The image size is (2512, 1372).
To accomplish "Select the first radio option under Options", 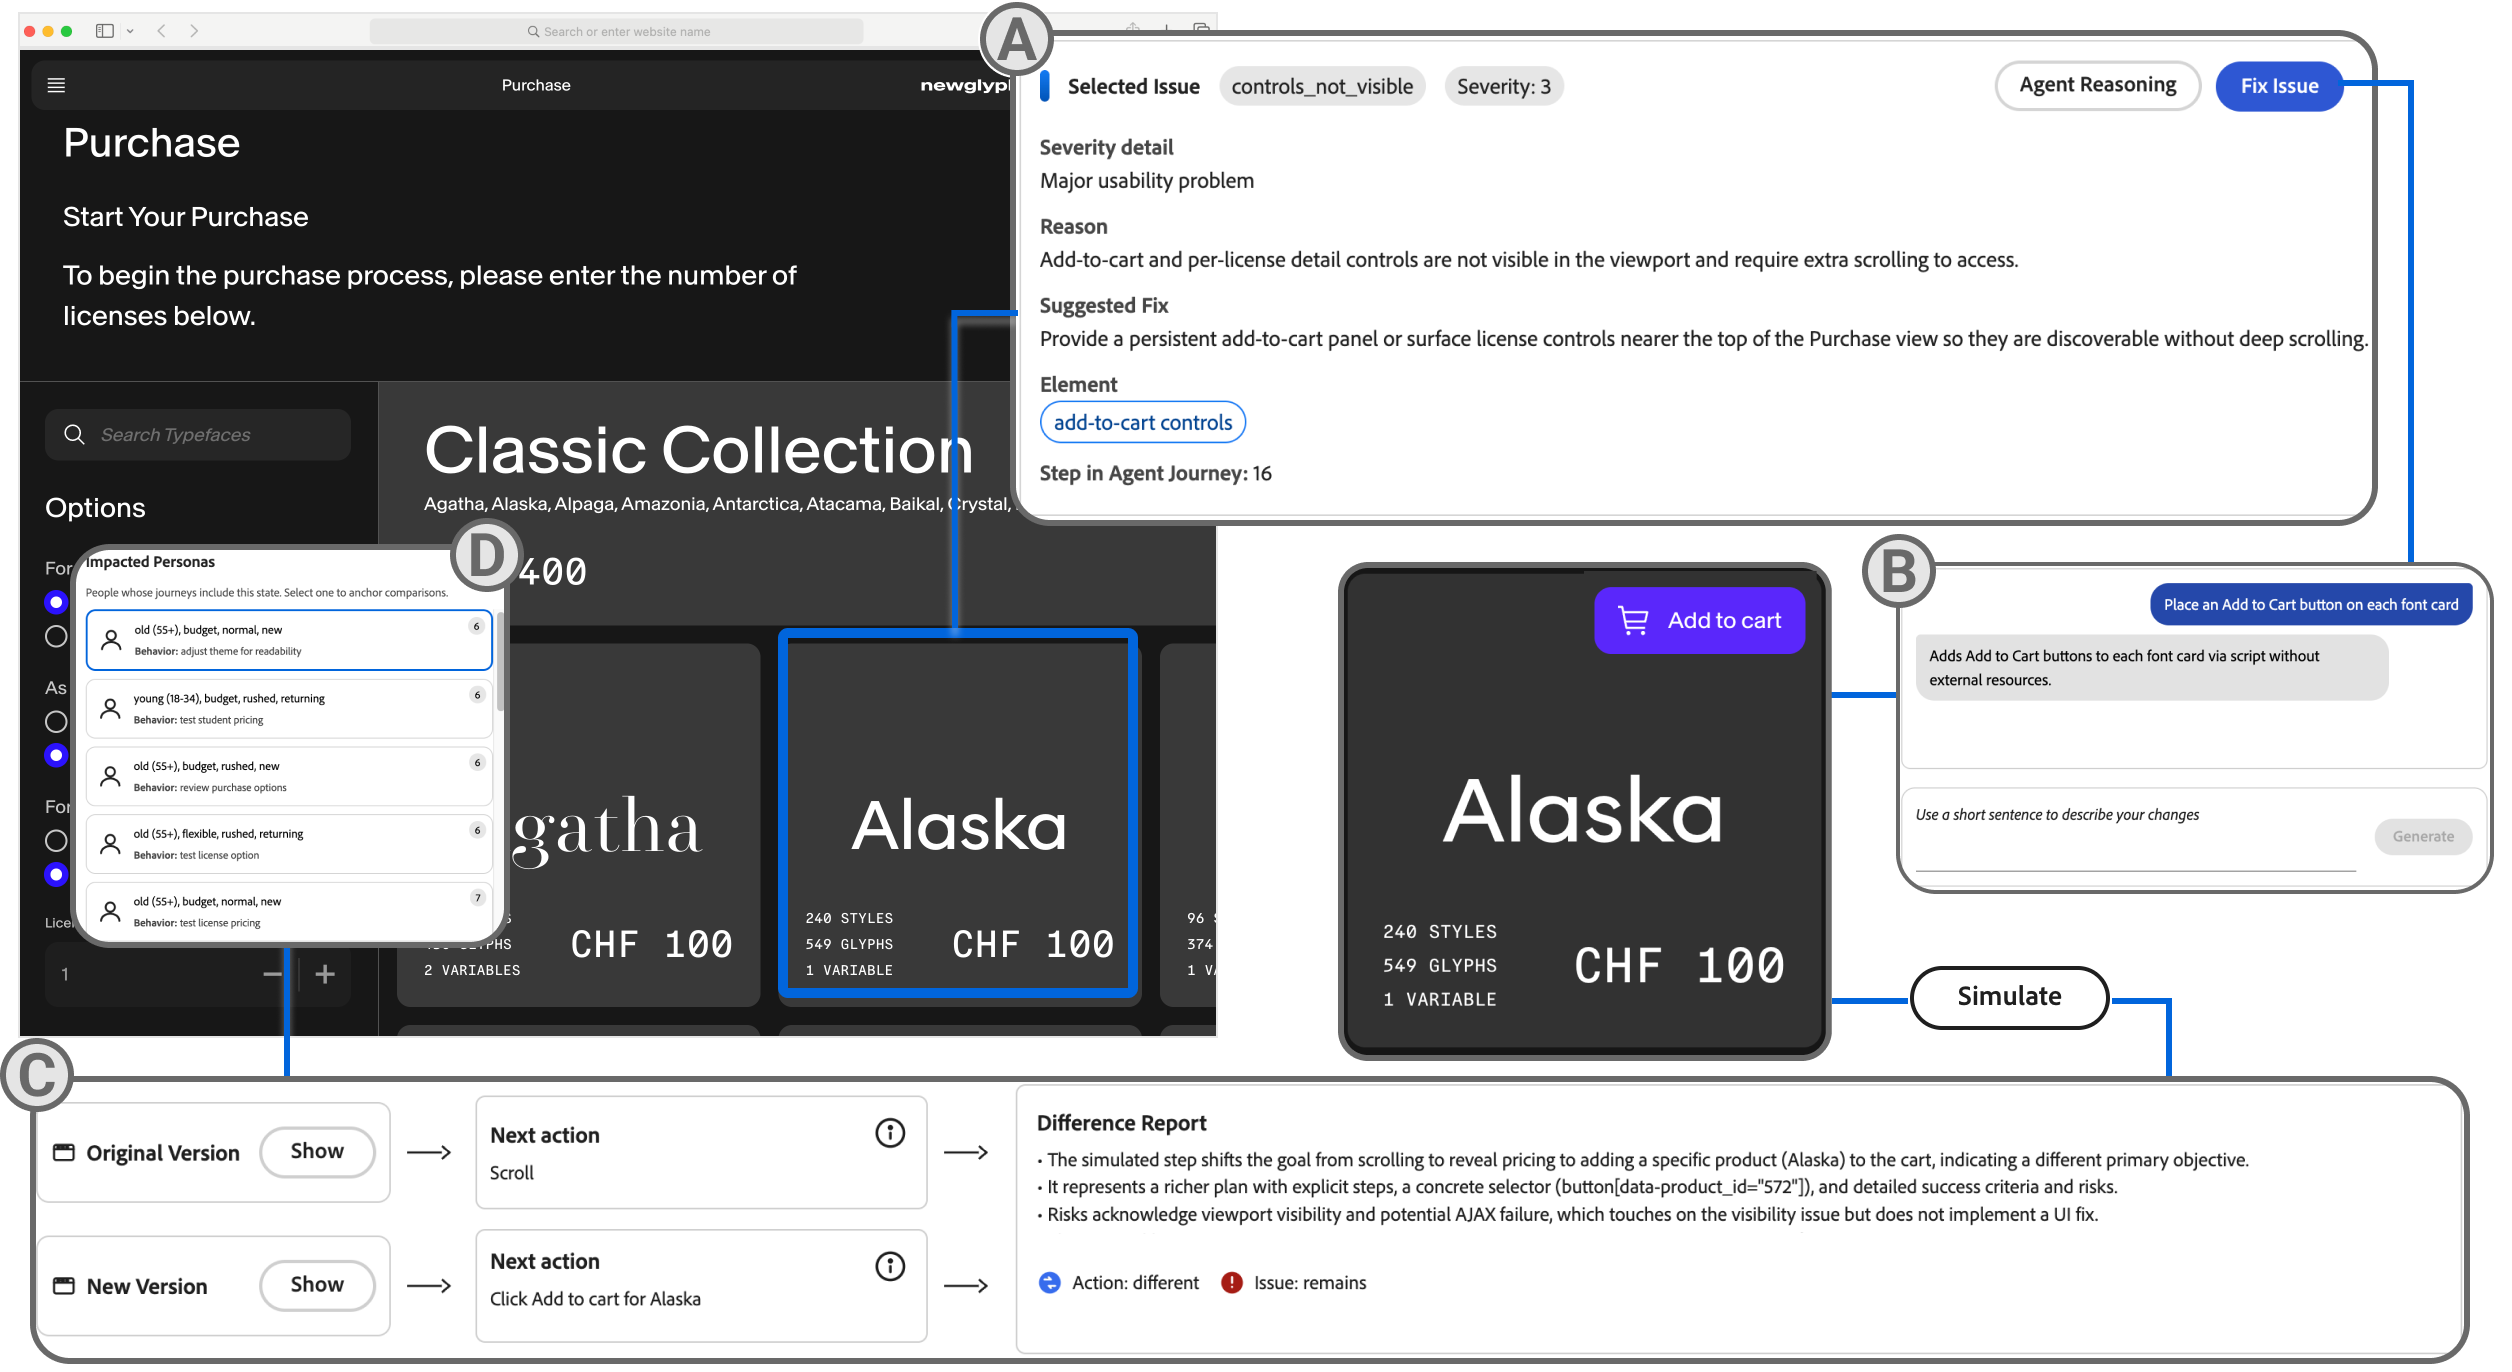I will point(56,602).
